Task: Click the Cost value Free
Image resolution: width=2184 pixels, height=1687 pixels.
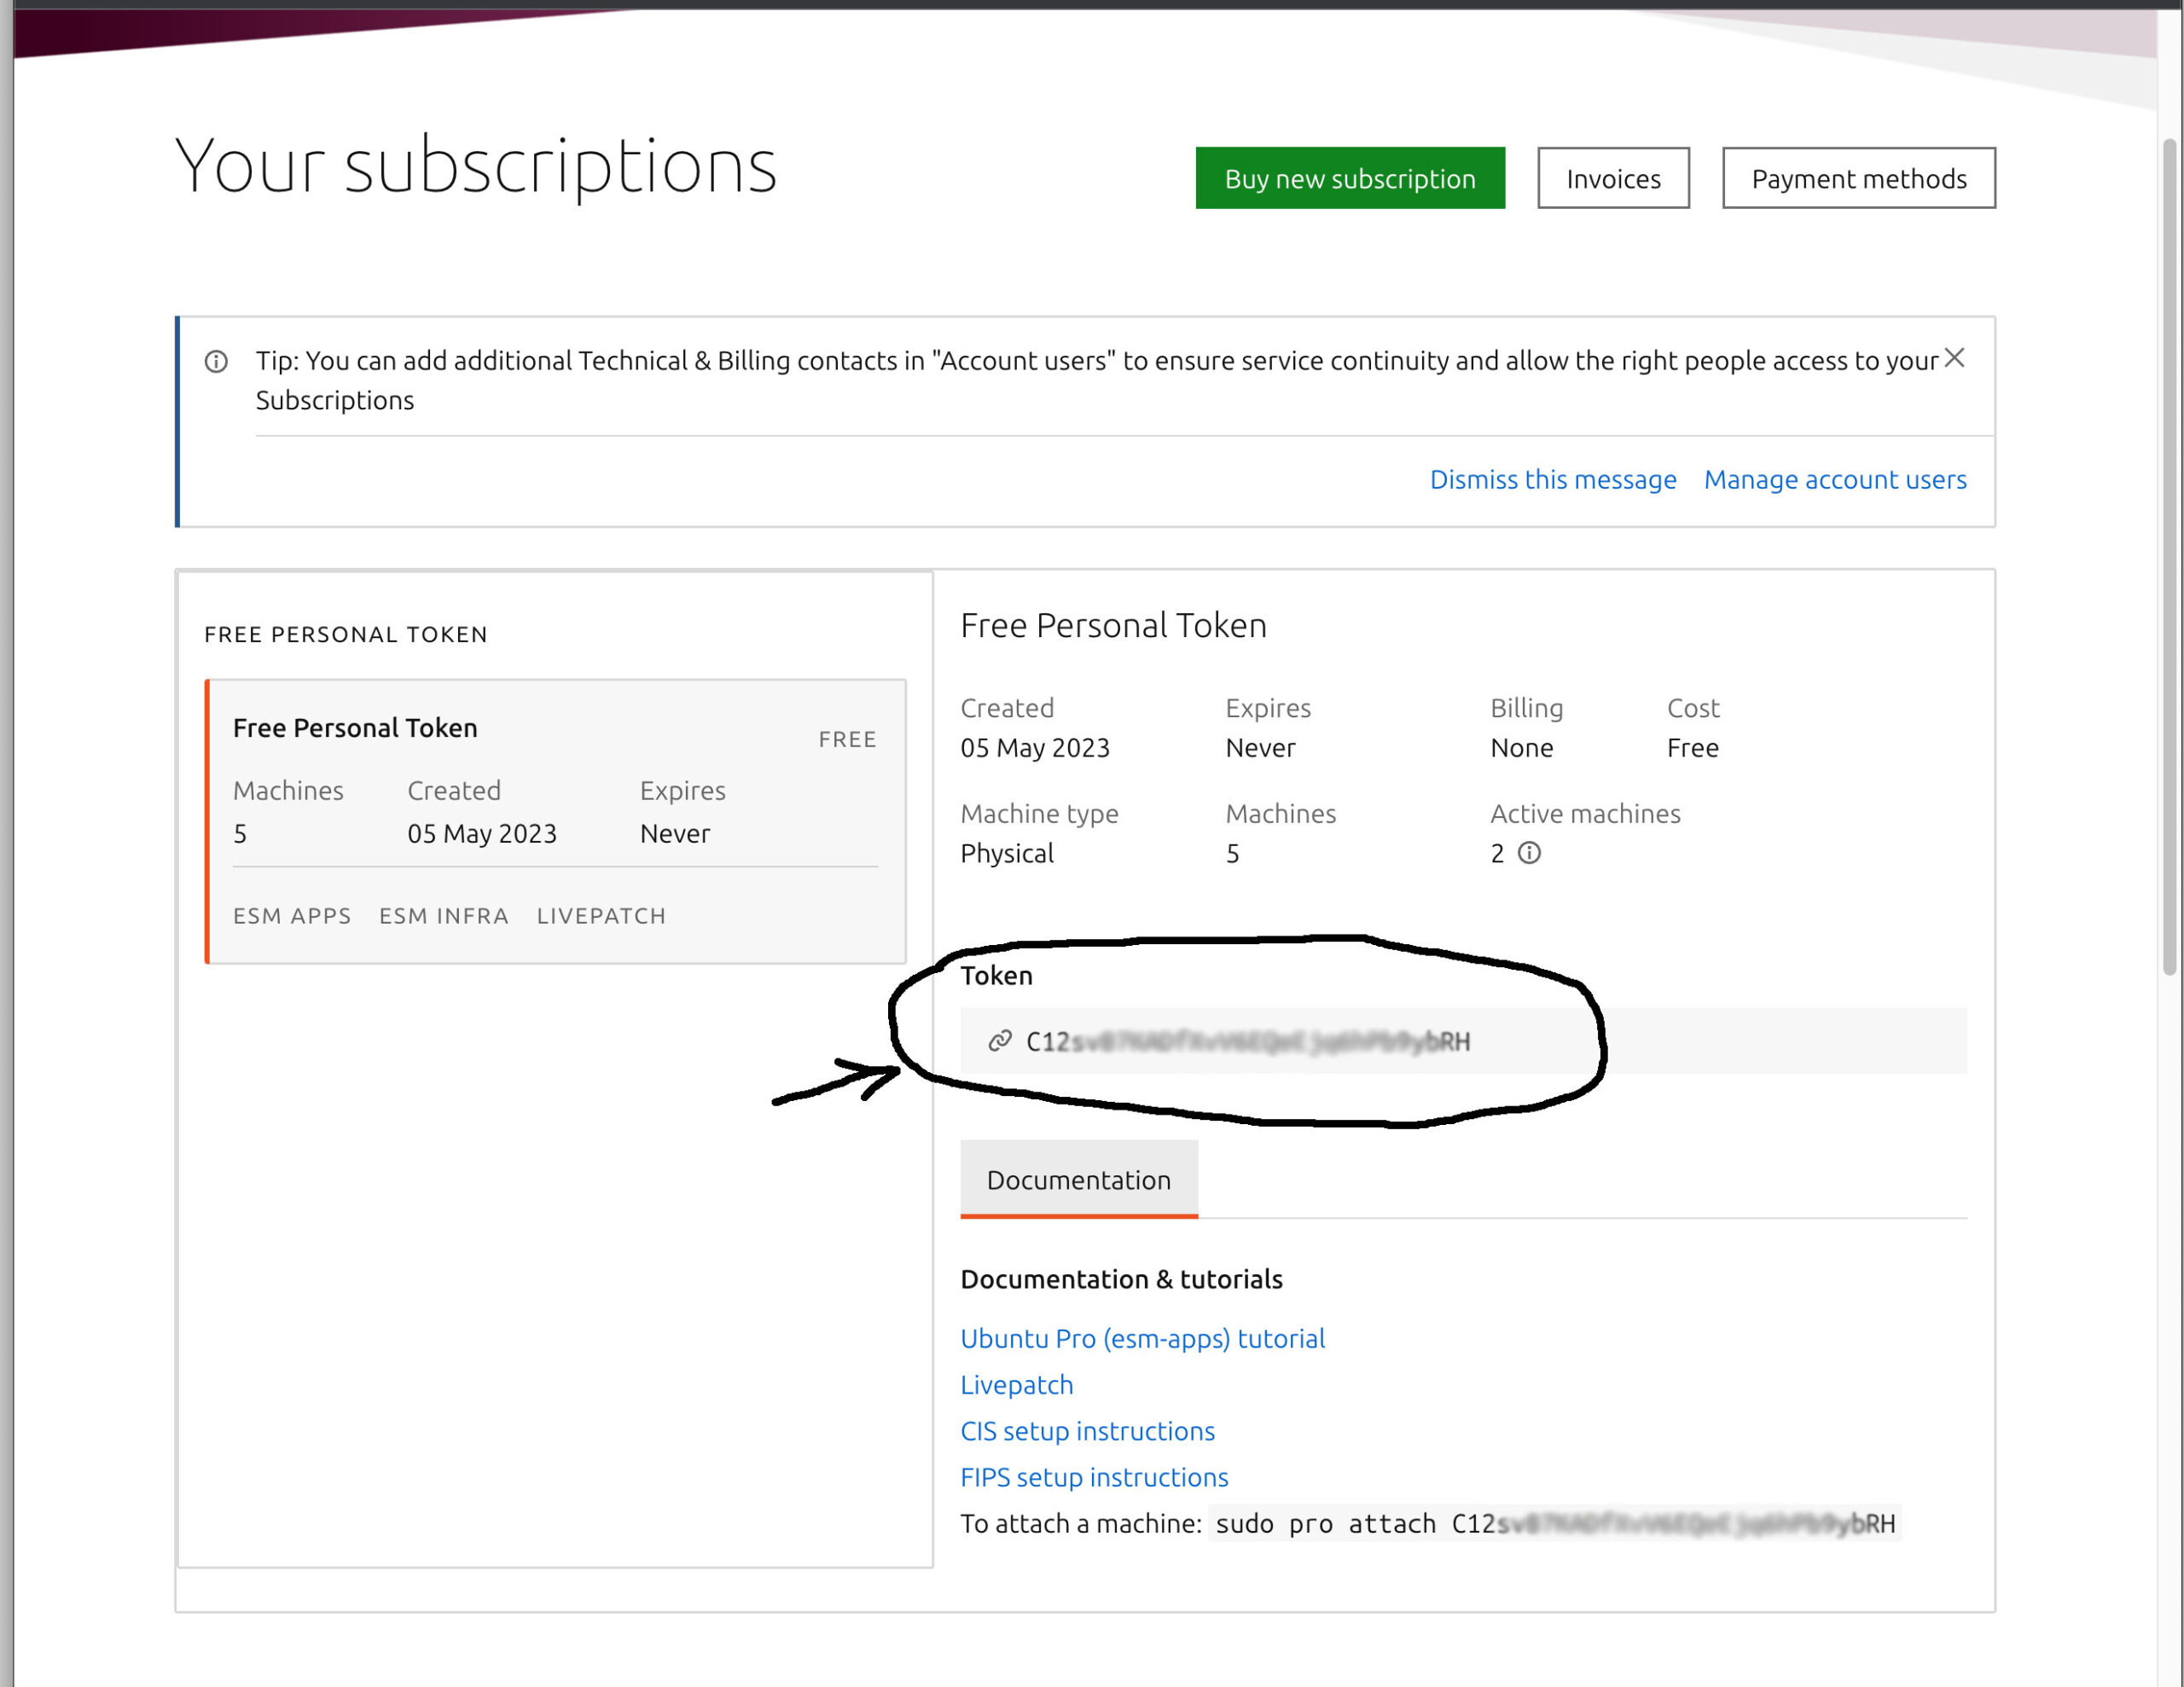Action: (x=1692, y=747)
